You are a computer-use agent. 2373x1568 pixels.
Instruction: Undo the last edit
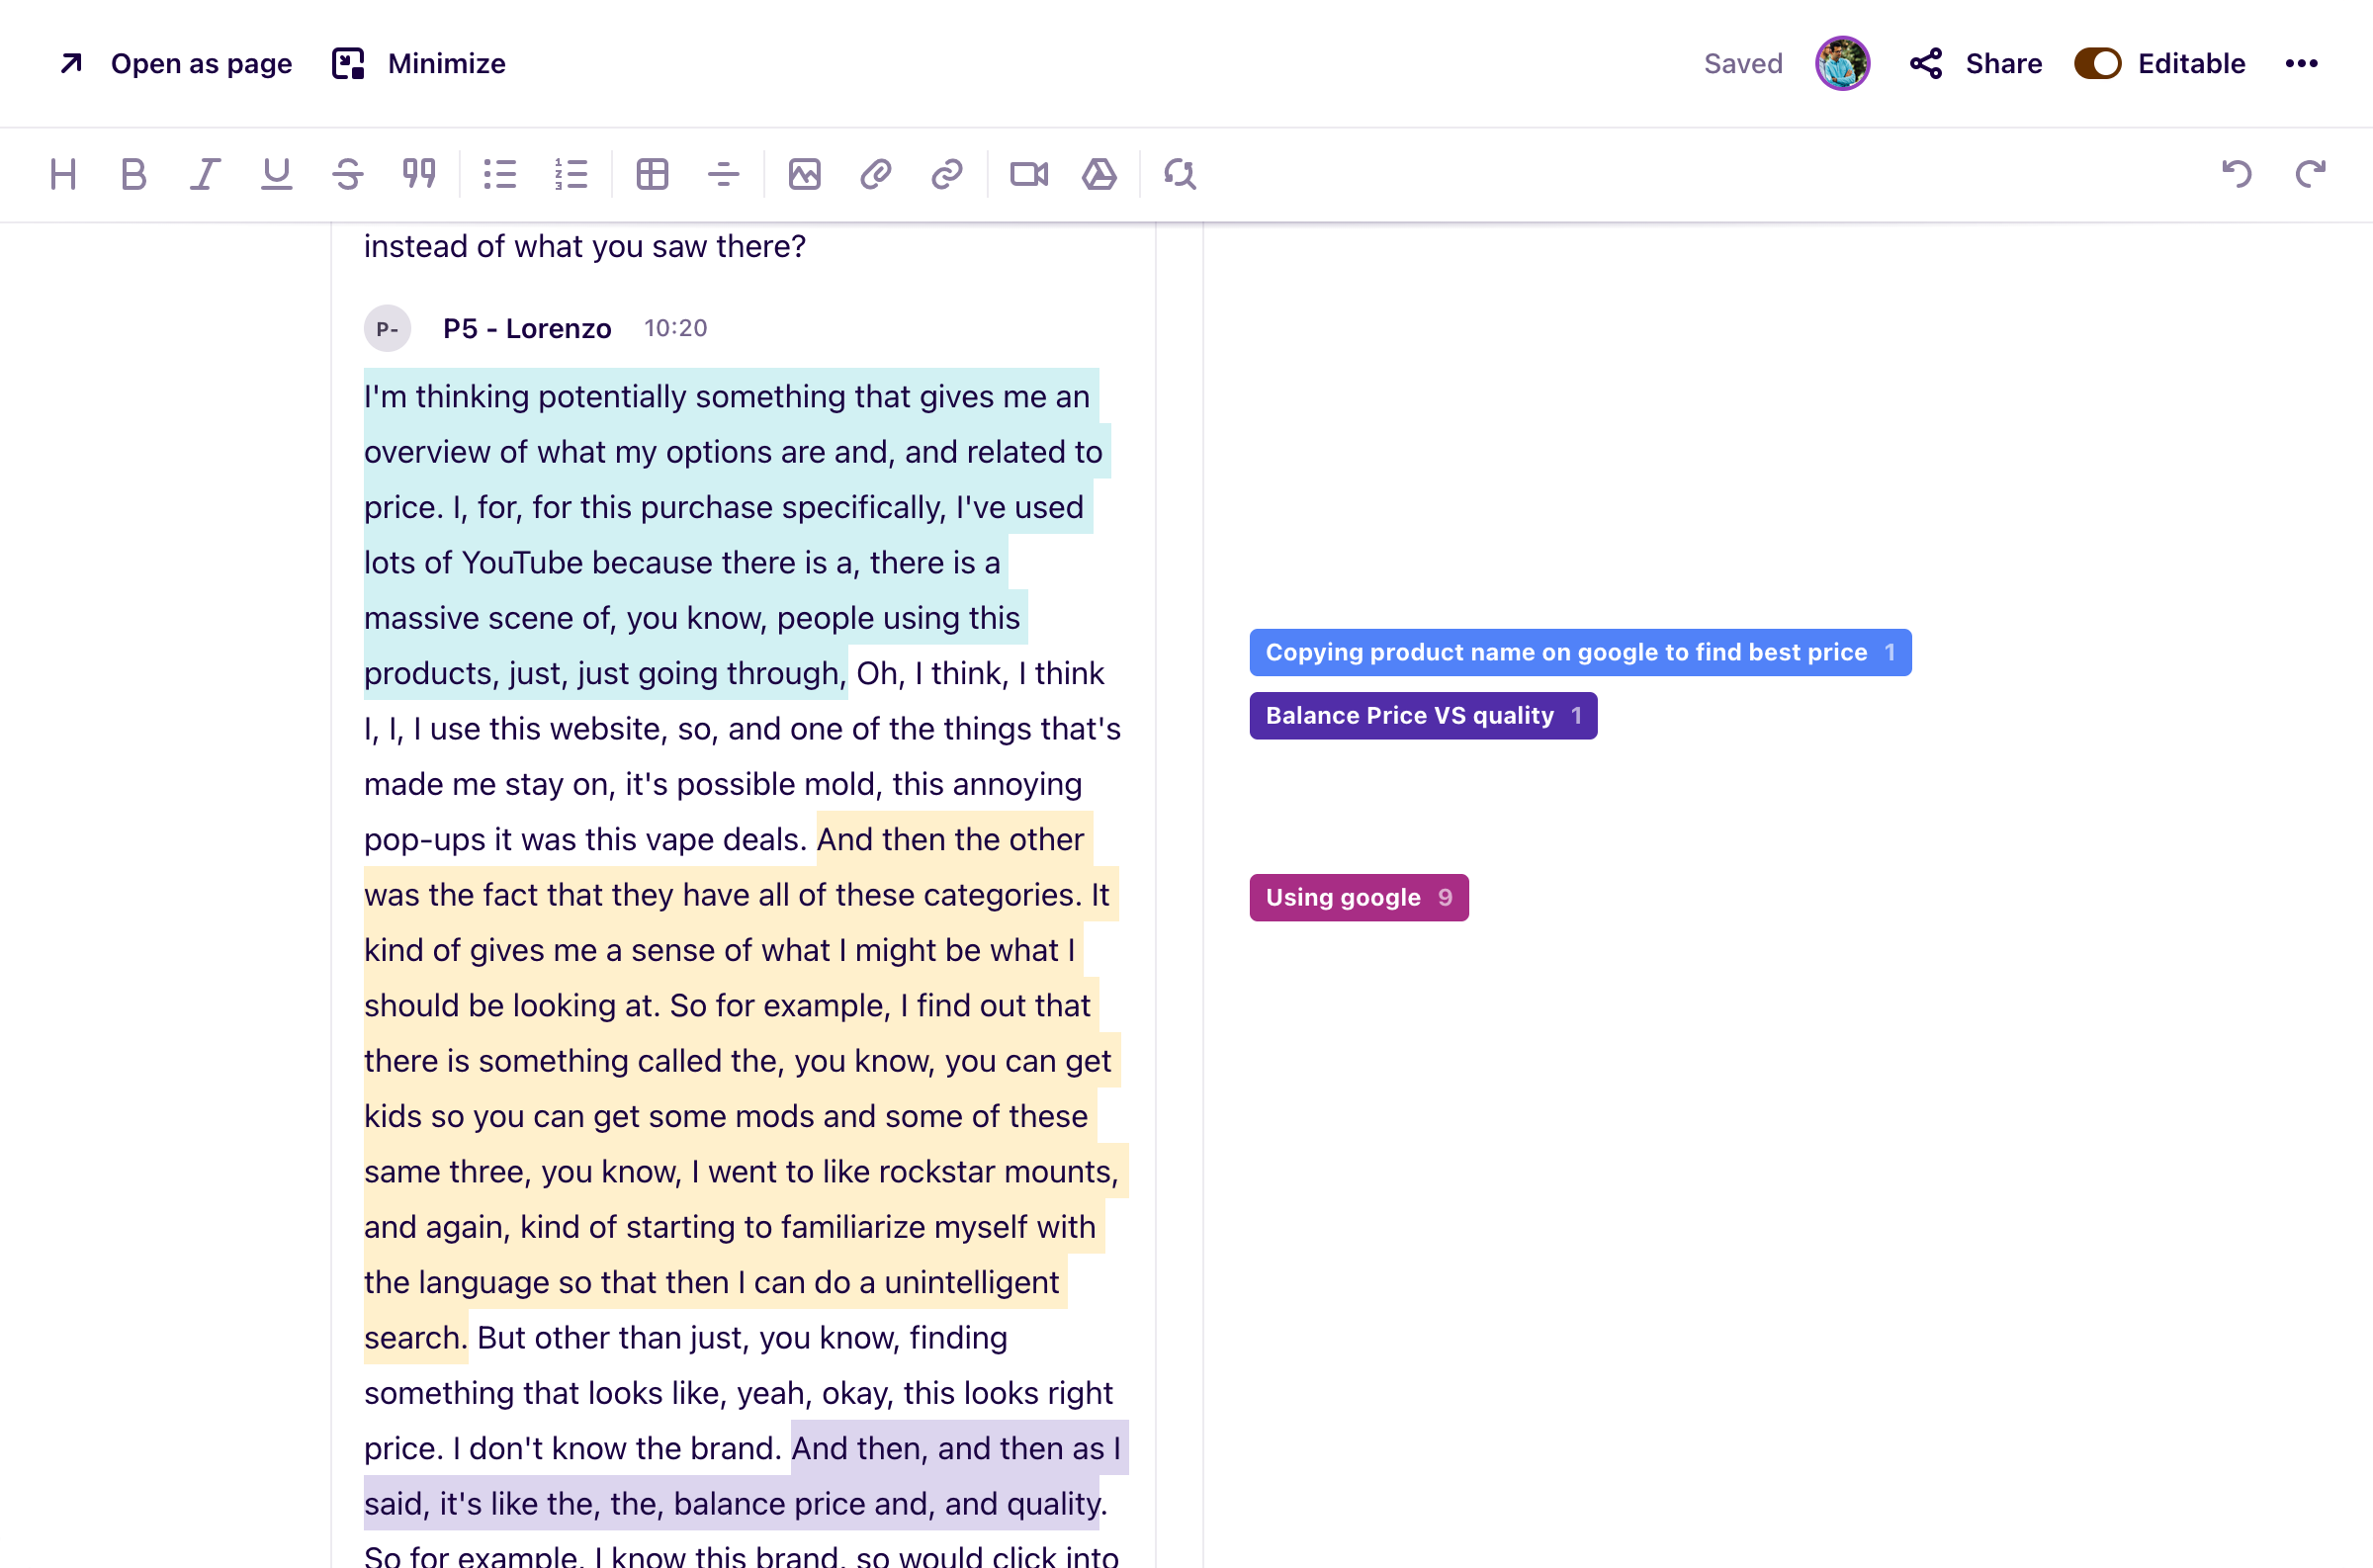[x=2236, y=175]
